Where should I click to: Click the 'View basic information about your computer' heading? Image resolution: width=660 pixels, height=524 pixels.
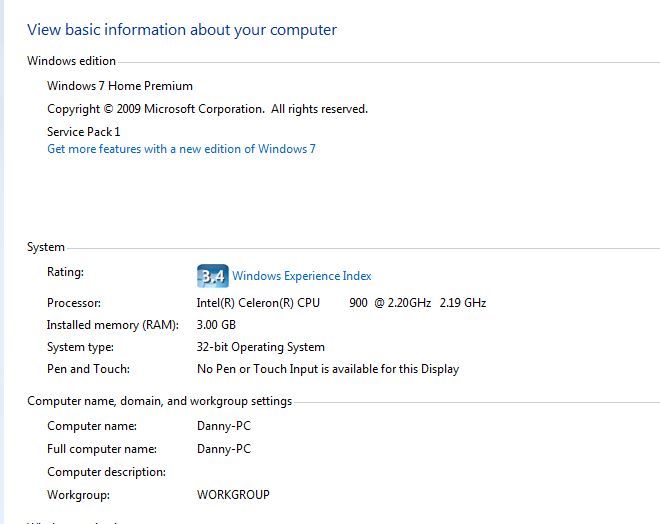pyautogui.click(x=182, y=30)
